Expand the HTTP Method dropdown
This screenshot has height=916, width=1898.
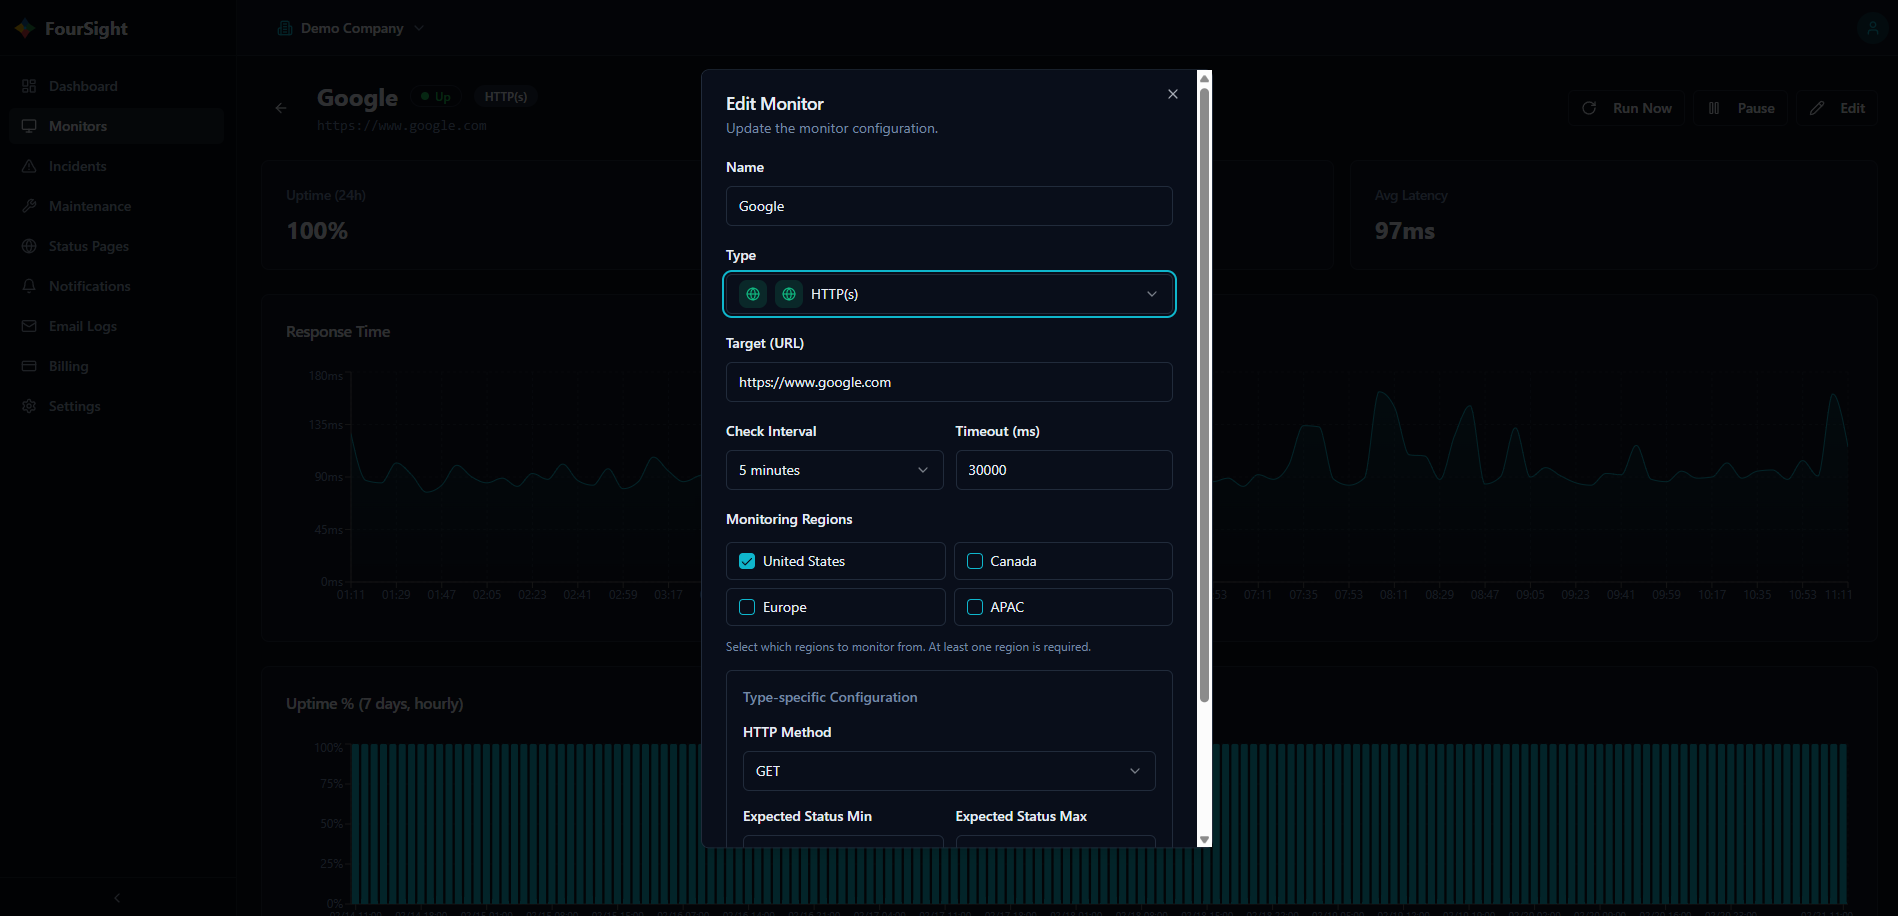948,771
